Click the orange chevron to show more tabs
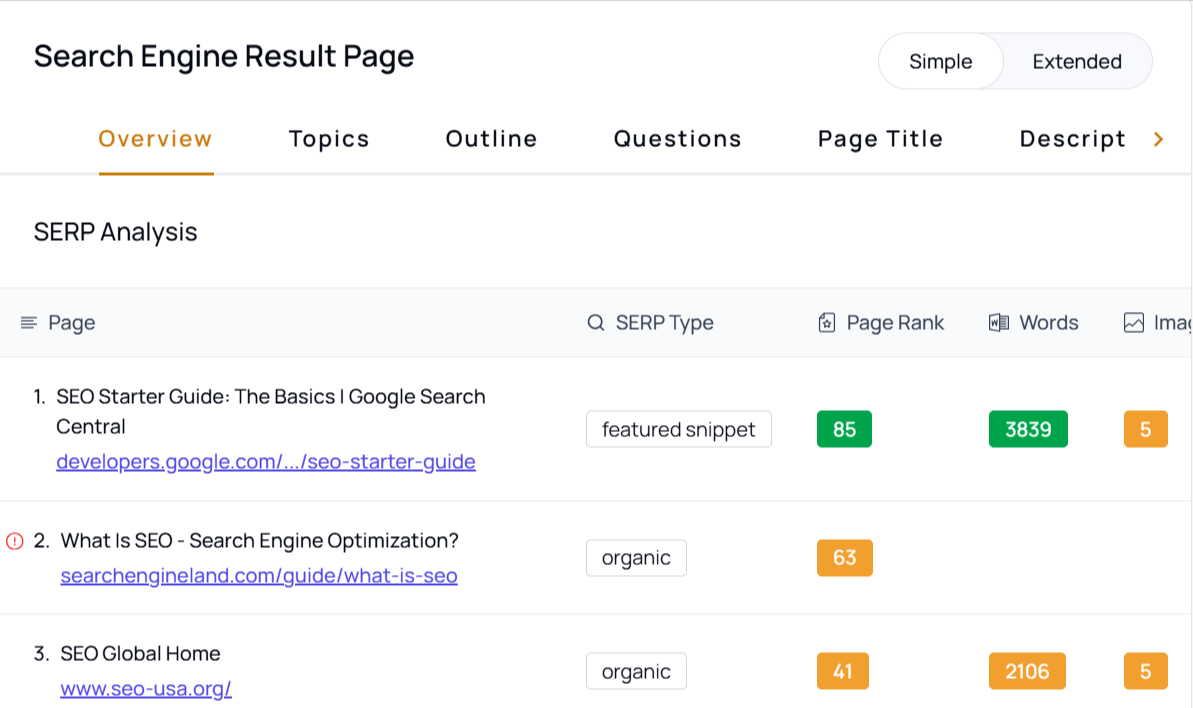The height and width of the screenshot is (708, 1193). [x=1158, y=139]
